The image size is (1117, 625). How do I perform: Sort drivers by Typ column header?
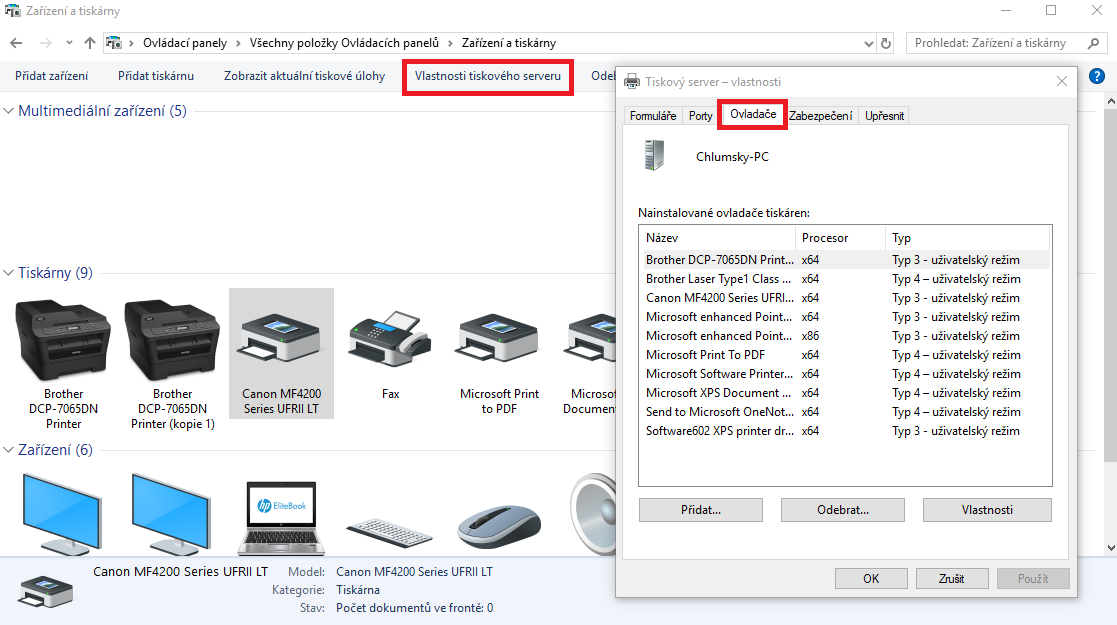coord(967,238)
